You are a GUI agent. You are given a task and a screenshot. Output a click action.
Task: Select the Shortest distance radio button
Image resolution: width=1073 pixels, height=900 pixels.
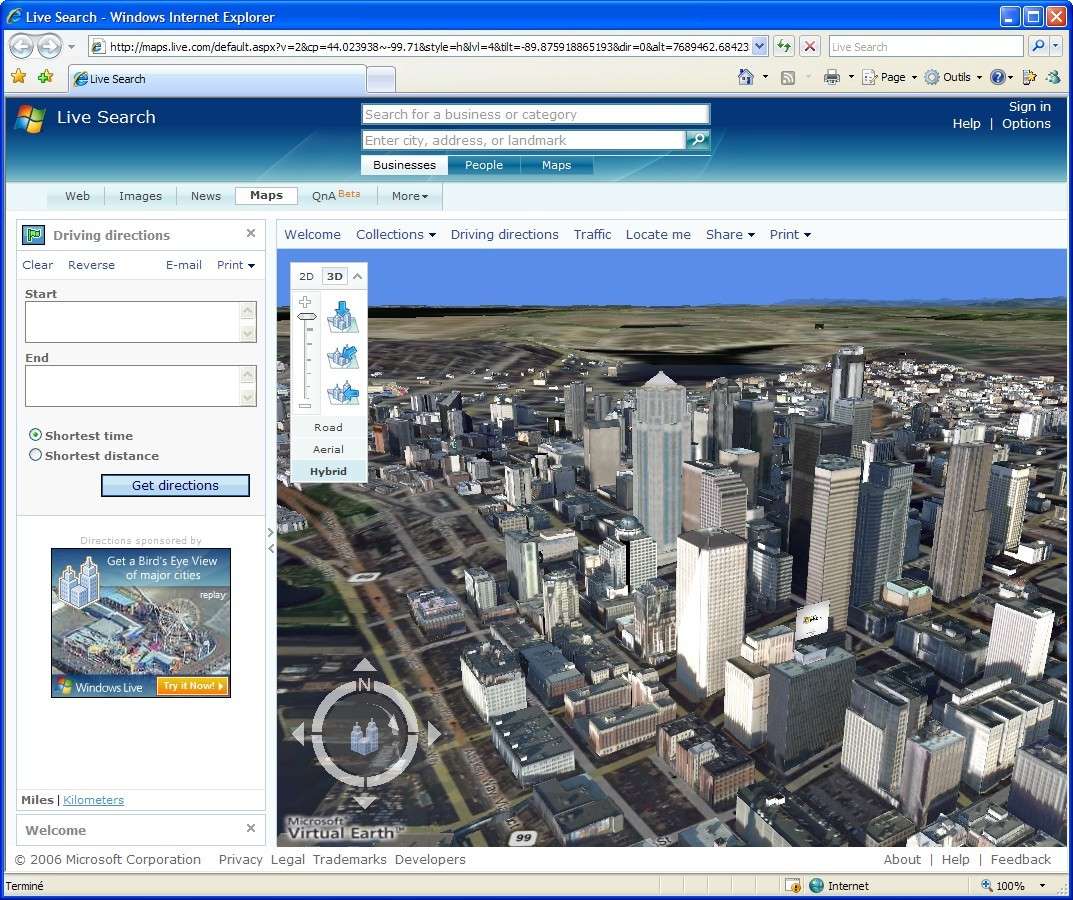36,455
